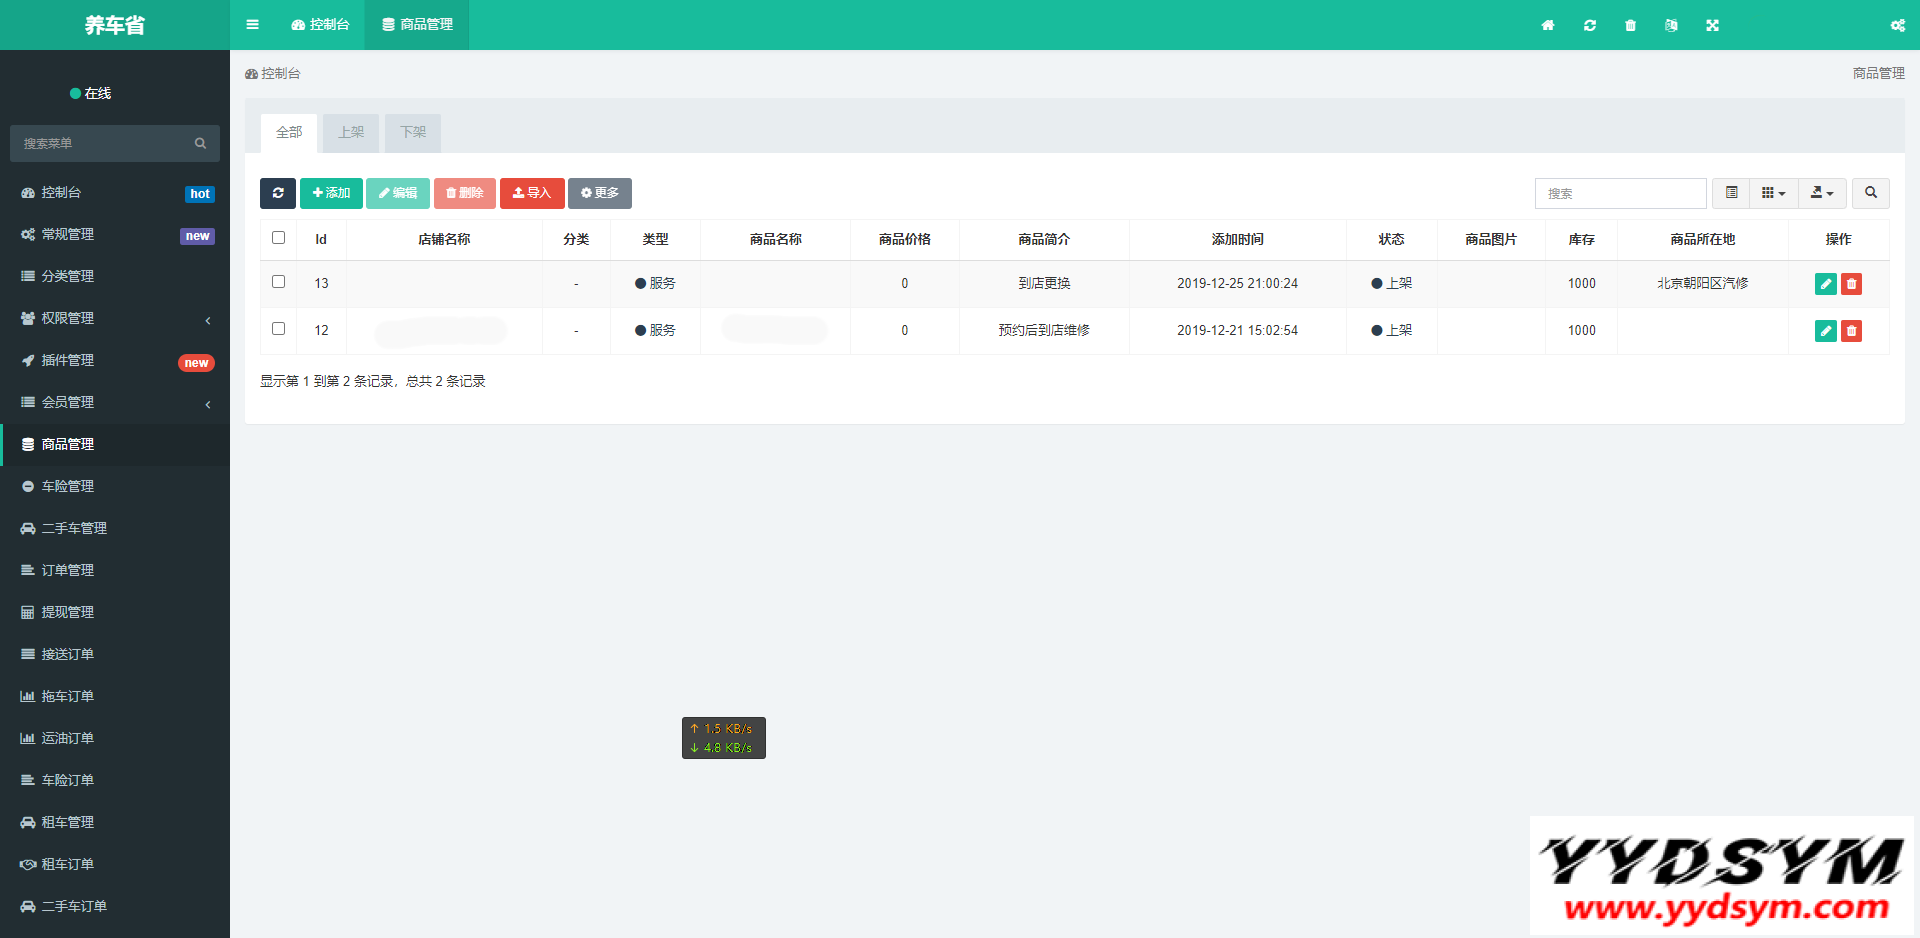Click the green 添加 button
This screenshot has height=938, width=1920.
pyautogui.click(x=331, y=193)
